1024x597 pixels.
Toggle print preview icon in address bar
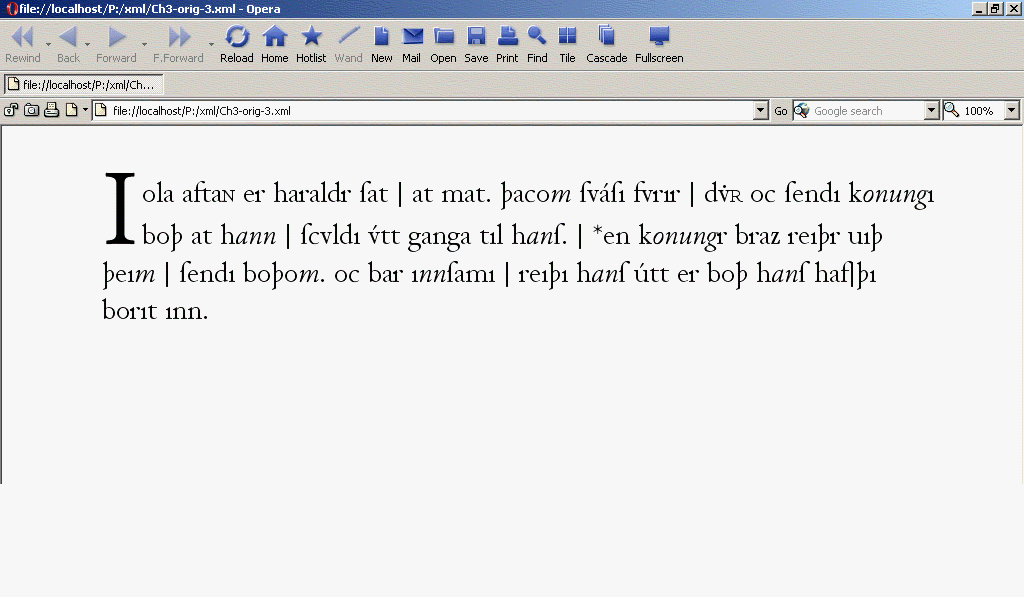click(x=51, y=110)
